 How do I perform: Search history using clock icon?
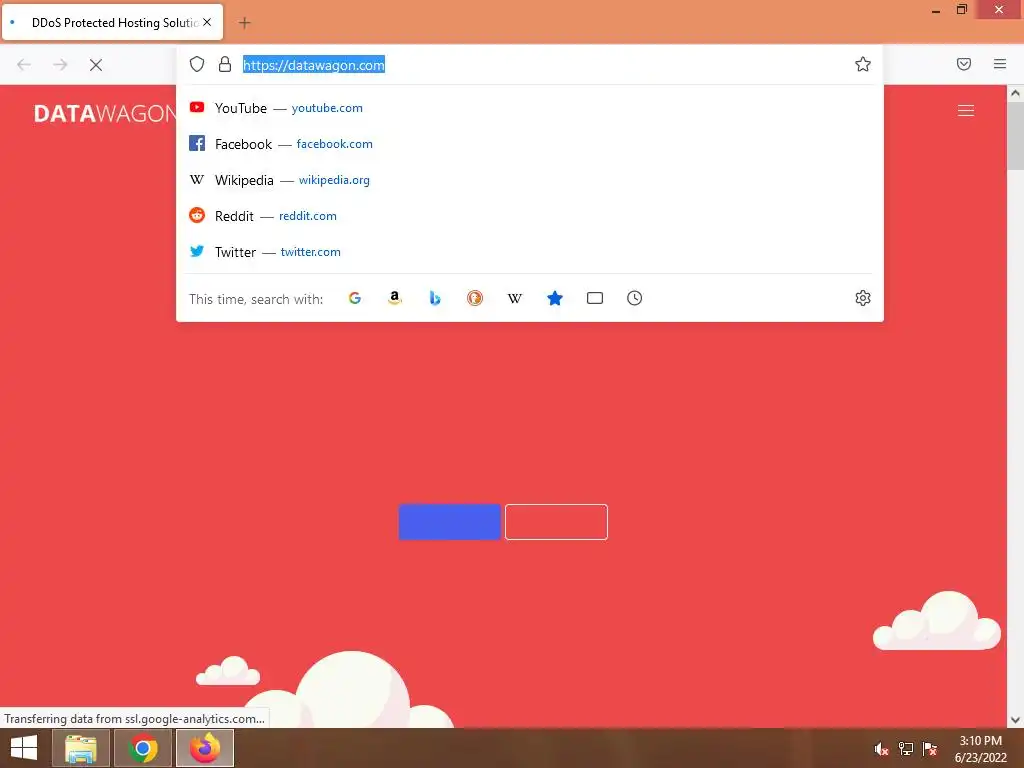click(635, 298)
